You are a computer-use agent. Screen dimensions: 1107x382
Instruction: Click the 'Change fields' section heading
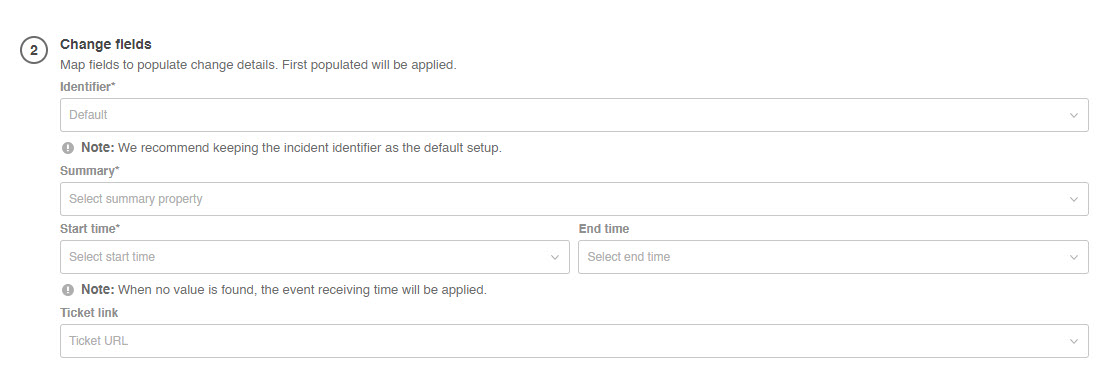coord(106,44)
